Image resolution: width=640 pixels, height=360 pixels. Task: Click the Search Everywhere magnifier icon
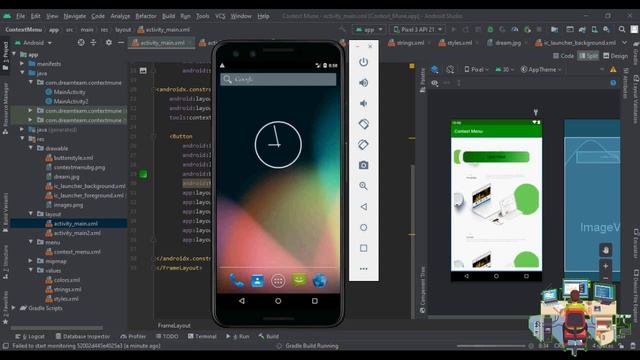622,29
